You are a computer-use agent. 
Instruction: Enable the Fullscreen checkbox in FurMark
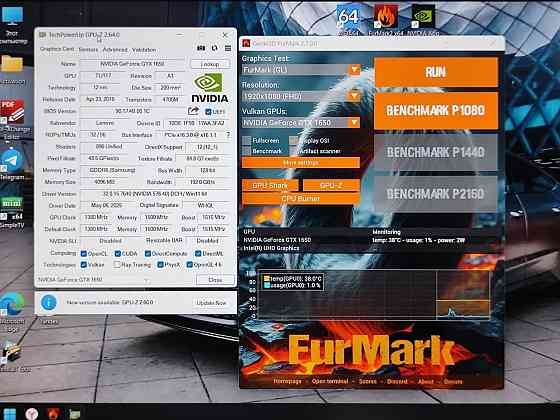pos(246,140)
